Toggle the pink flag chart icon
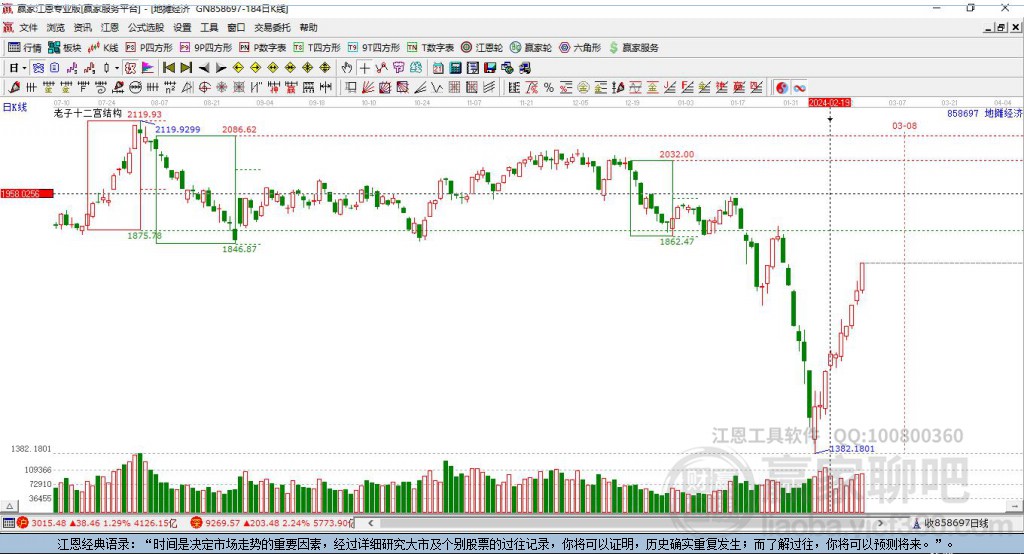 148,68
